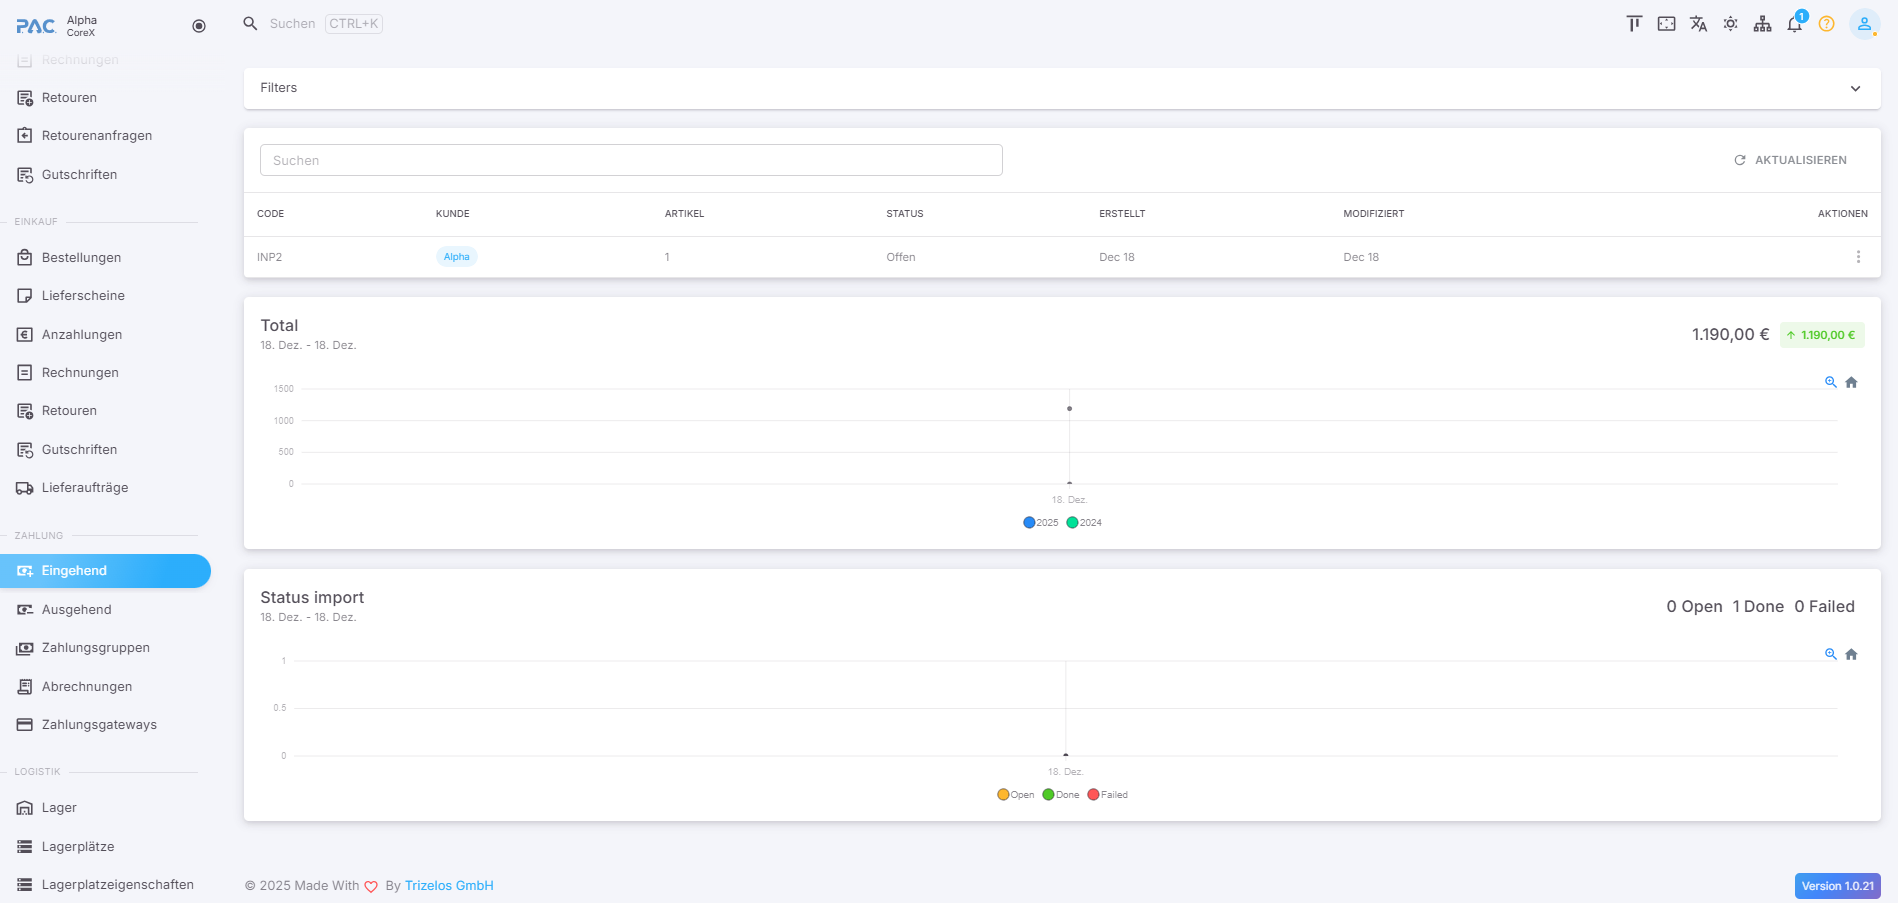This screenshot has height=903, width=1898.
Task: Click the fullscreen toggle icon
Action: coord(1666,24)
